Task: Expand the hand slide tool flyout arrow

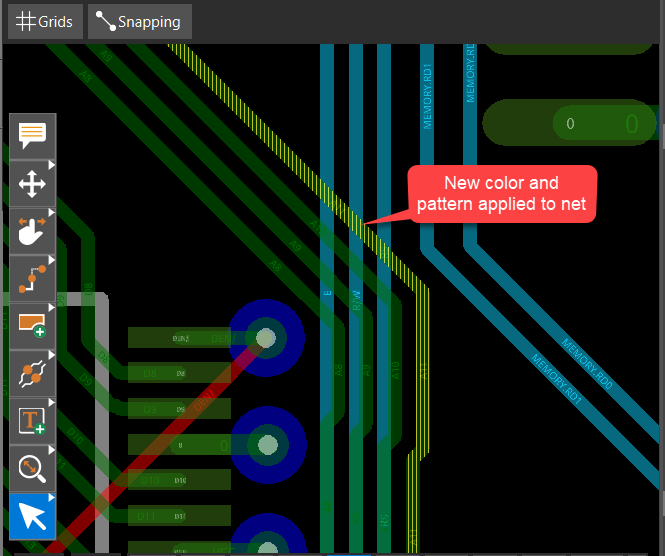Action: pos(52,212)
